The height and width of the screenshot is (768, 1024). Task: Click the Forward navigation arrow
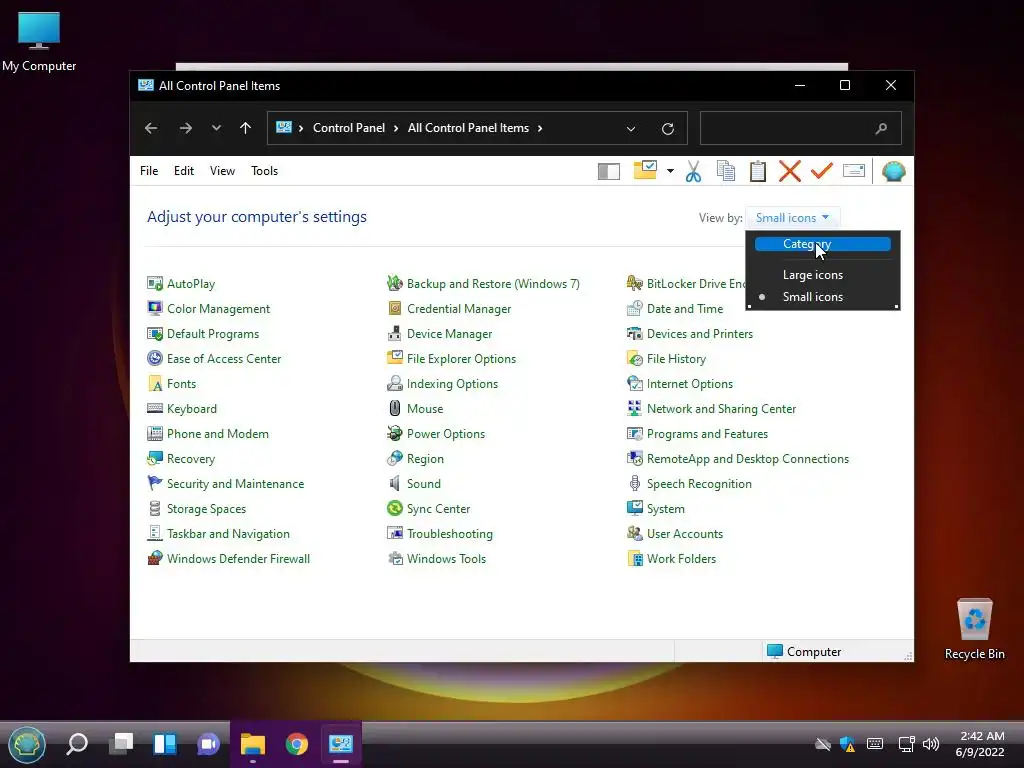tap(185, 128)
